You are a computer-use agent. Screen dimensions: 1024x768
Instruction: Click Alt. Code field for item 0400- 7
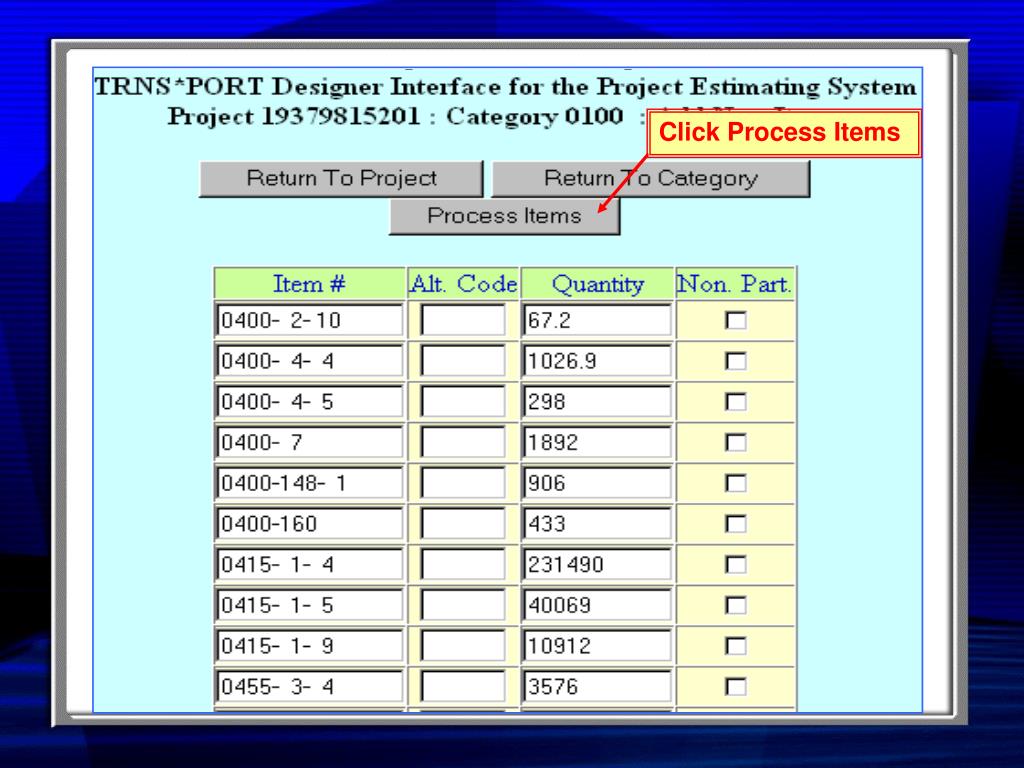point(463,442)
